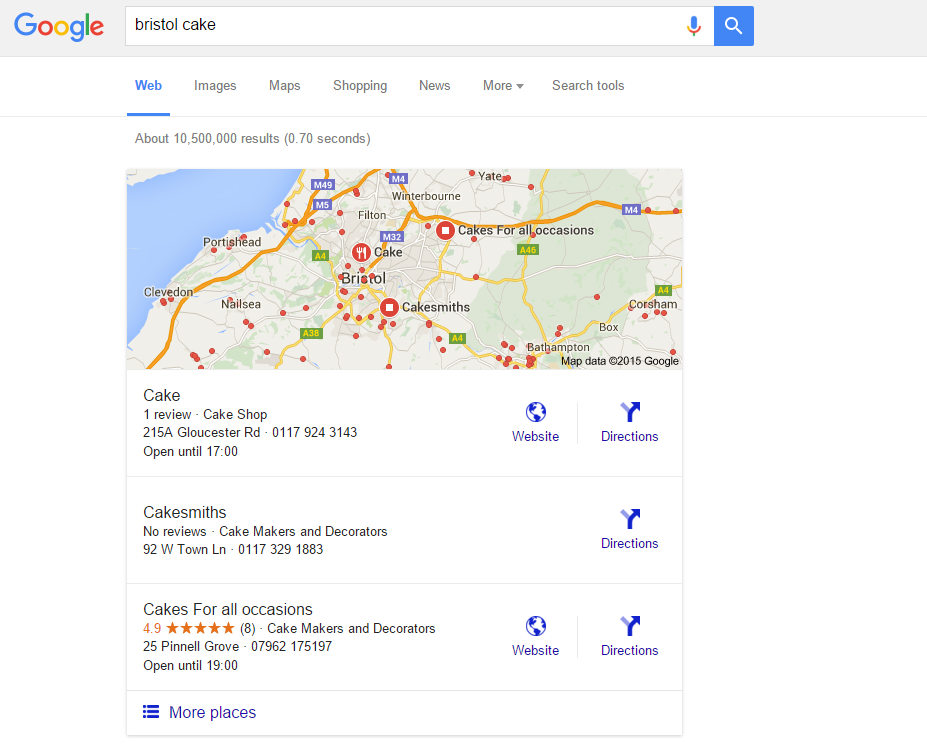Open the News tab
The height and width of the screenshot is (749, 927).
(x=435, y=86)
